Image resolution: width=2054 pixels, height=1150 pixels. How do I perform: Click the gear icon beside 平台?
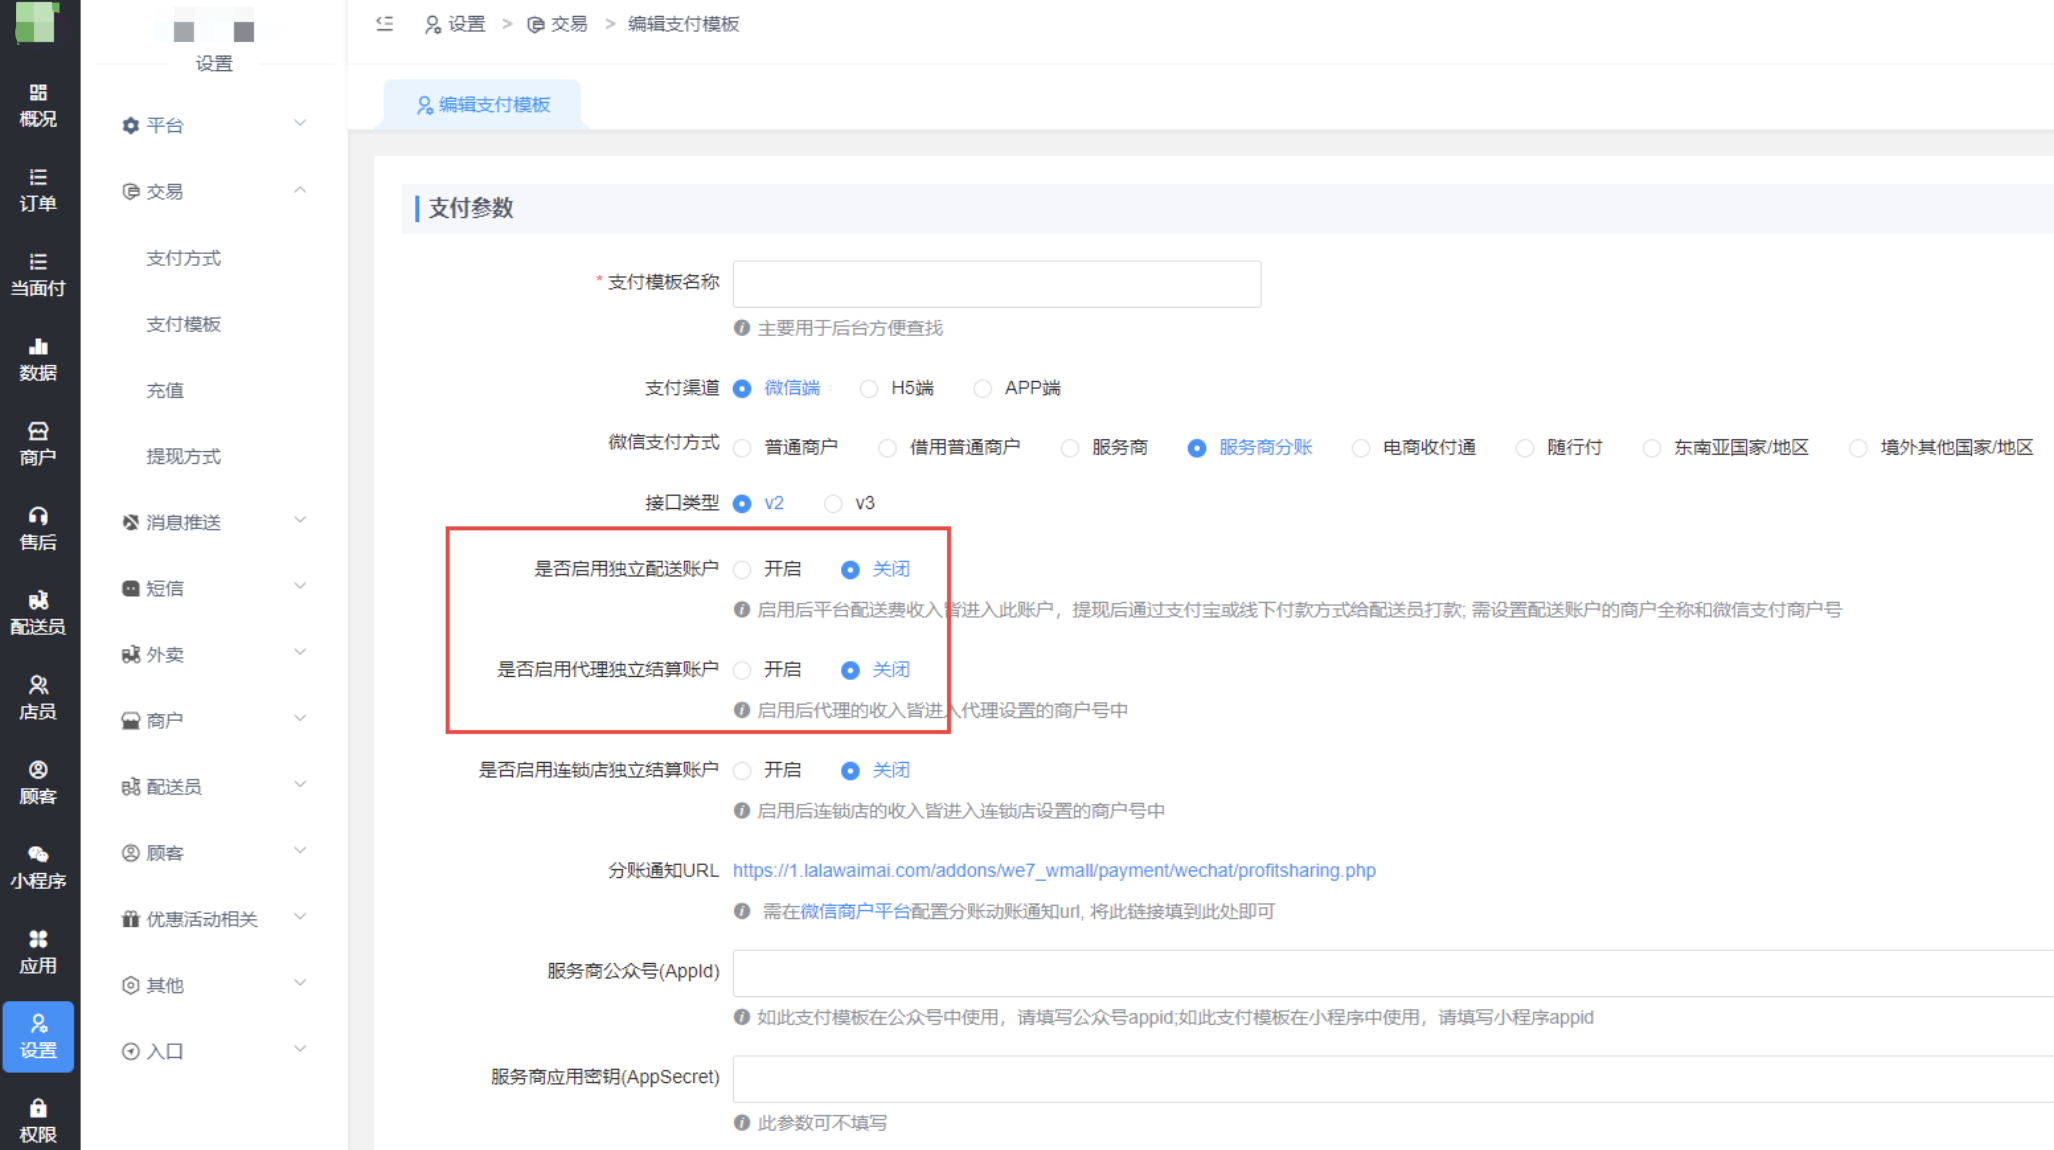pos(130,125)
